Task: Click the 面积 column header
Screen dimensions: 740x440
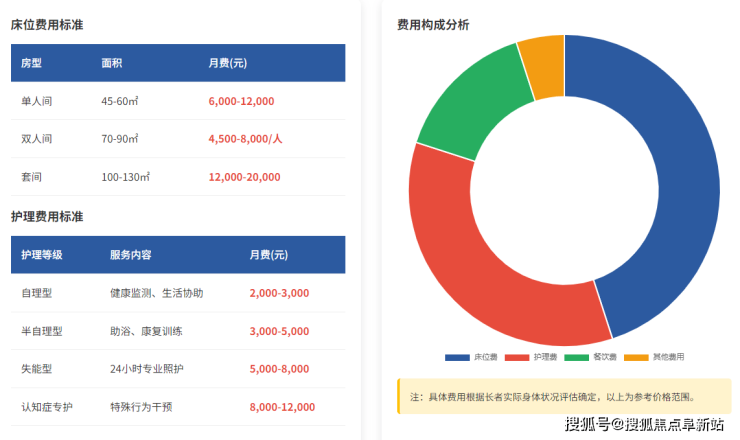Action: [x=112, y=63]
